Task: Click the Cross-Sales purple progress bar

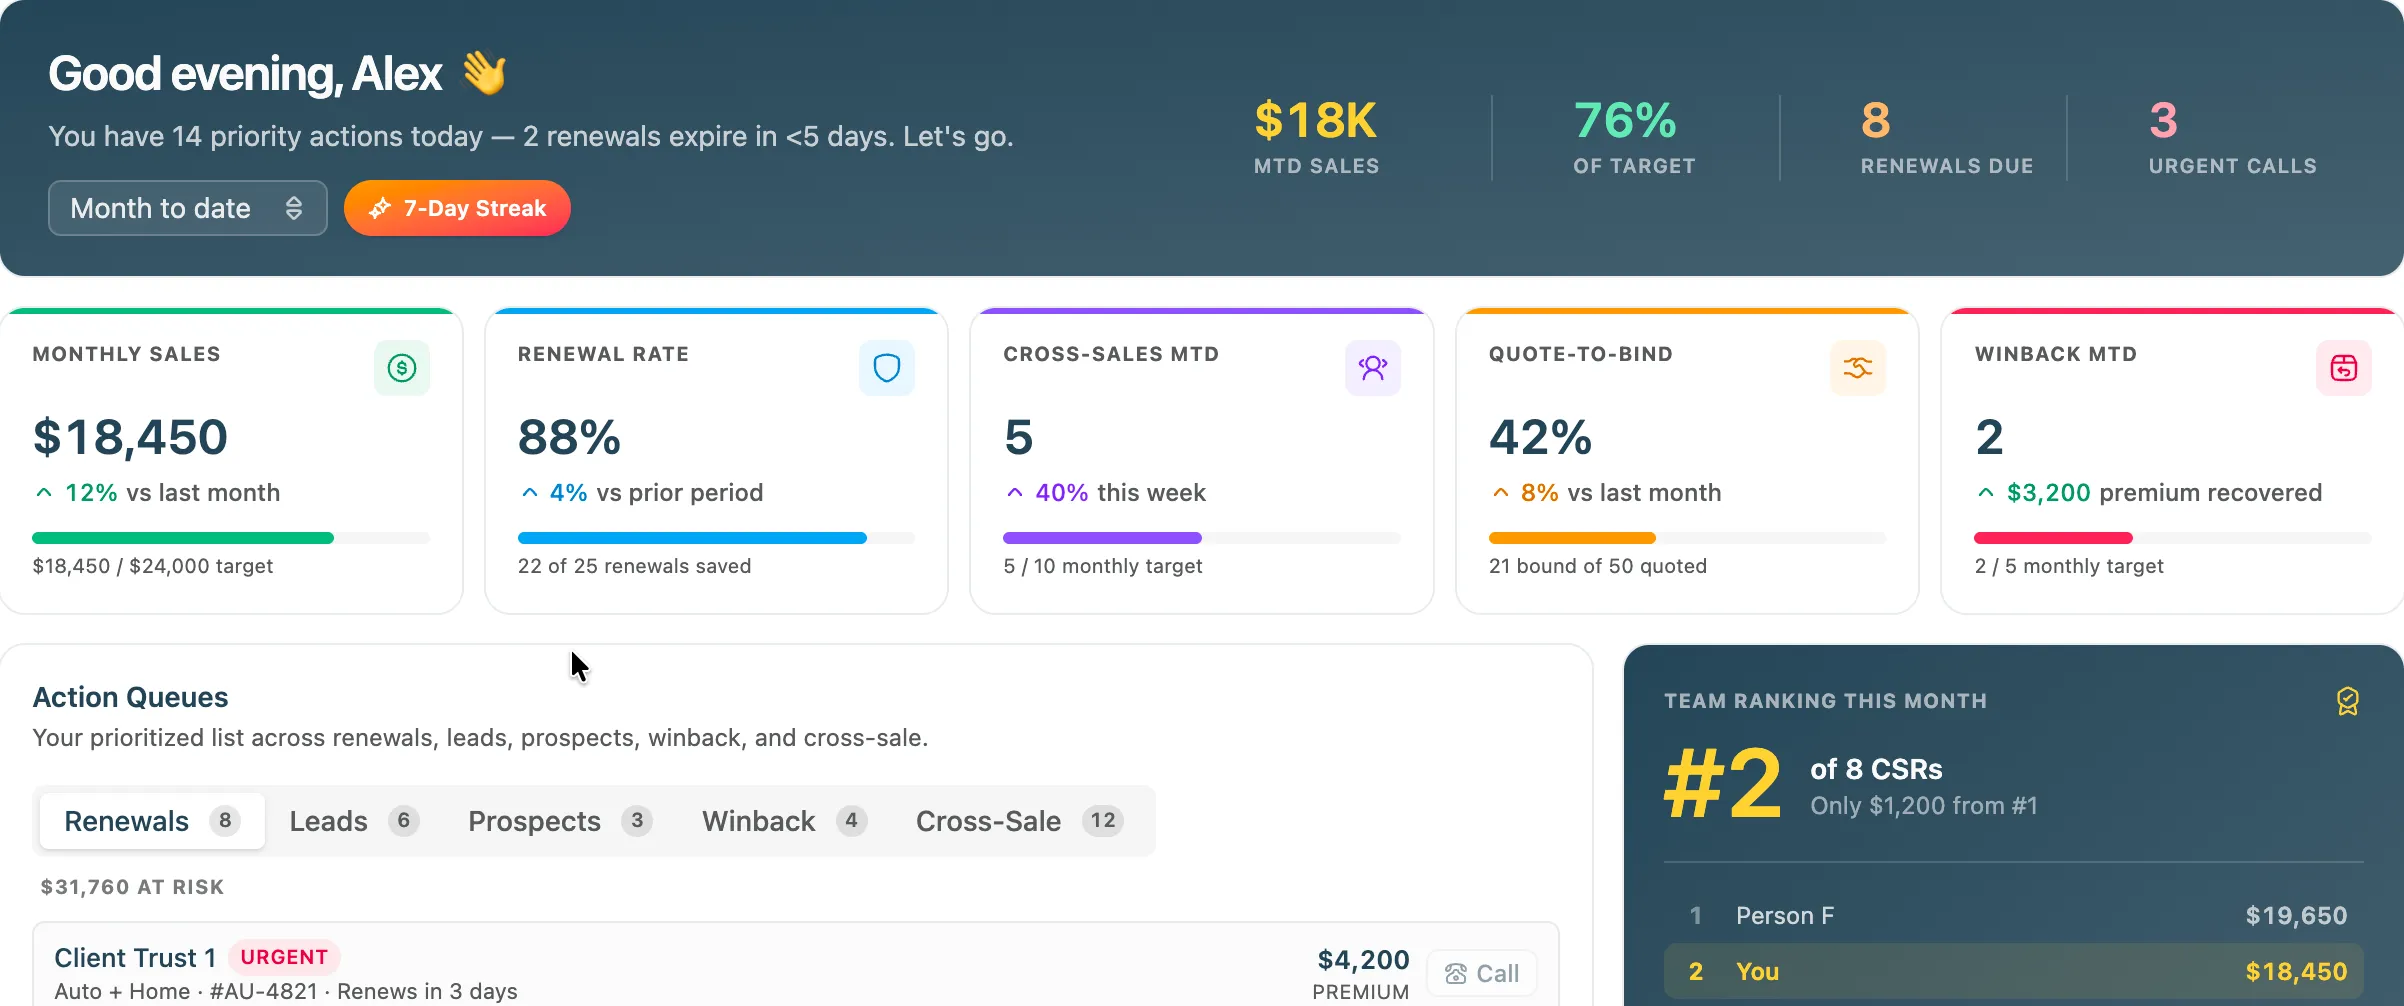Action: (1102, 538)
